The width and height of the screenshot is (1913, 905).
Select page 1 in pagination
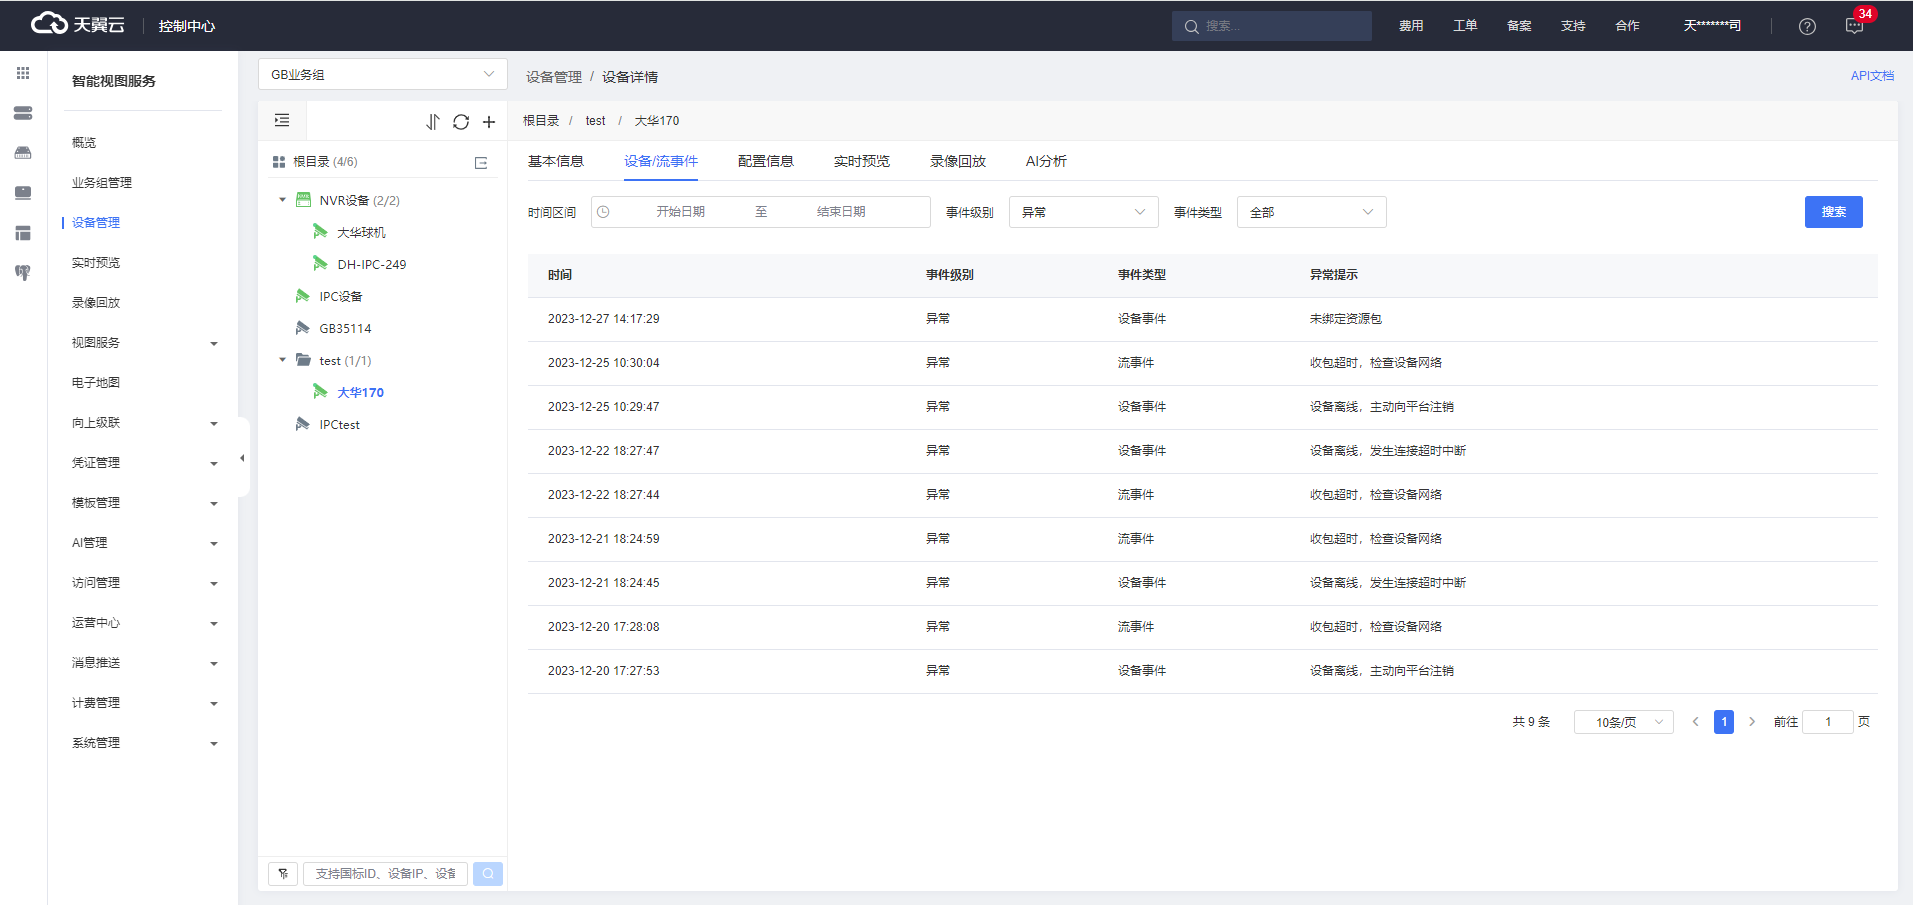pos(1724,722)
